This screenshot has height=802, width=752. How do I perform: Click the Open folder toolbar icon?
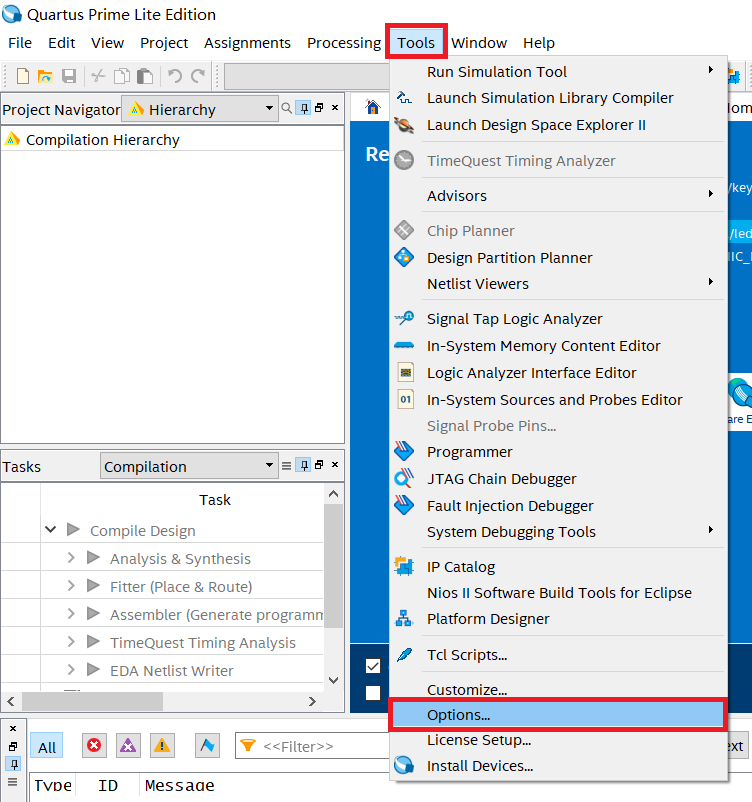(x=45, y=76)
